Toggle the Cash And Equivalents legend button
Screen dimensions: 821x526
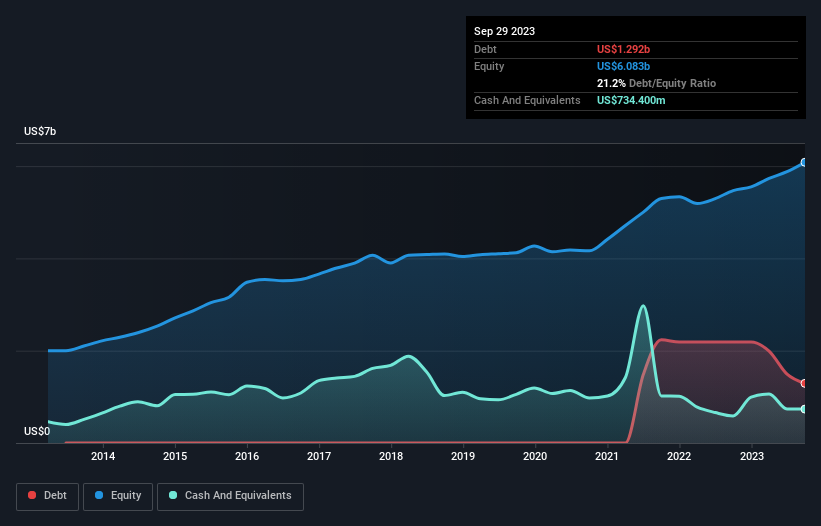pyautogui.click(x=230, y=496)
